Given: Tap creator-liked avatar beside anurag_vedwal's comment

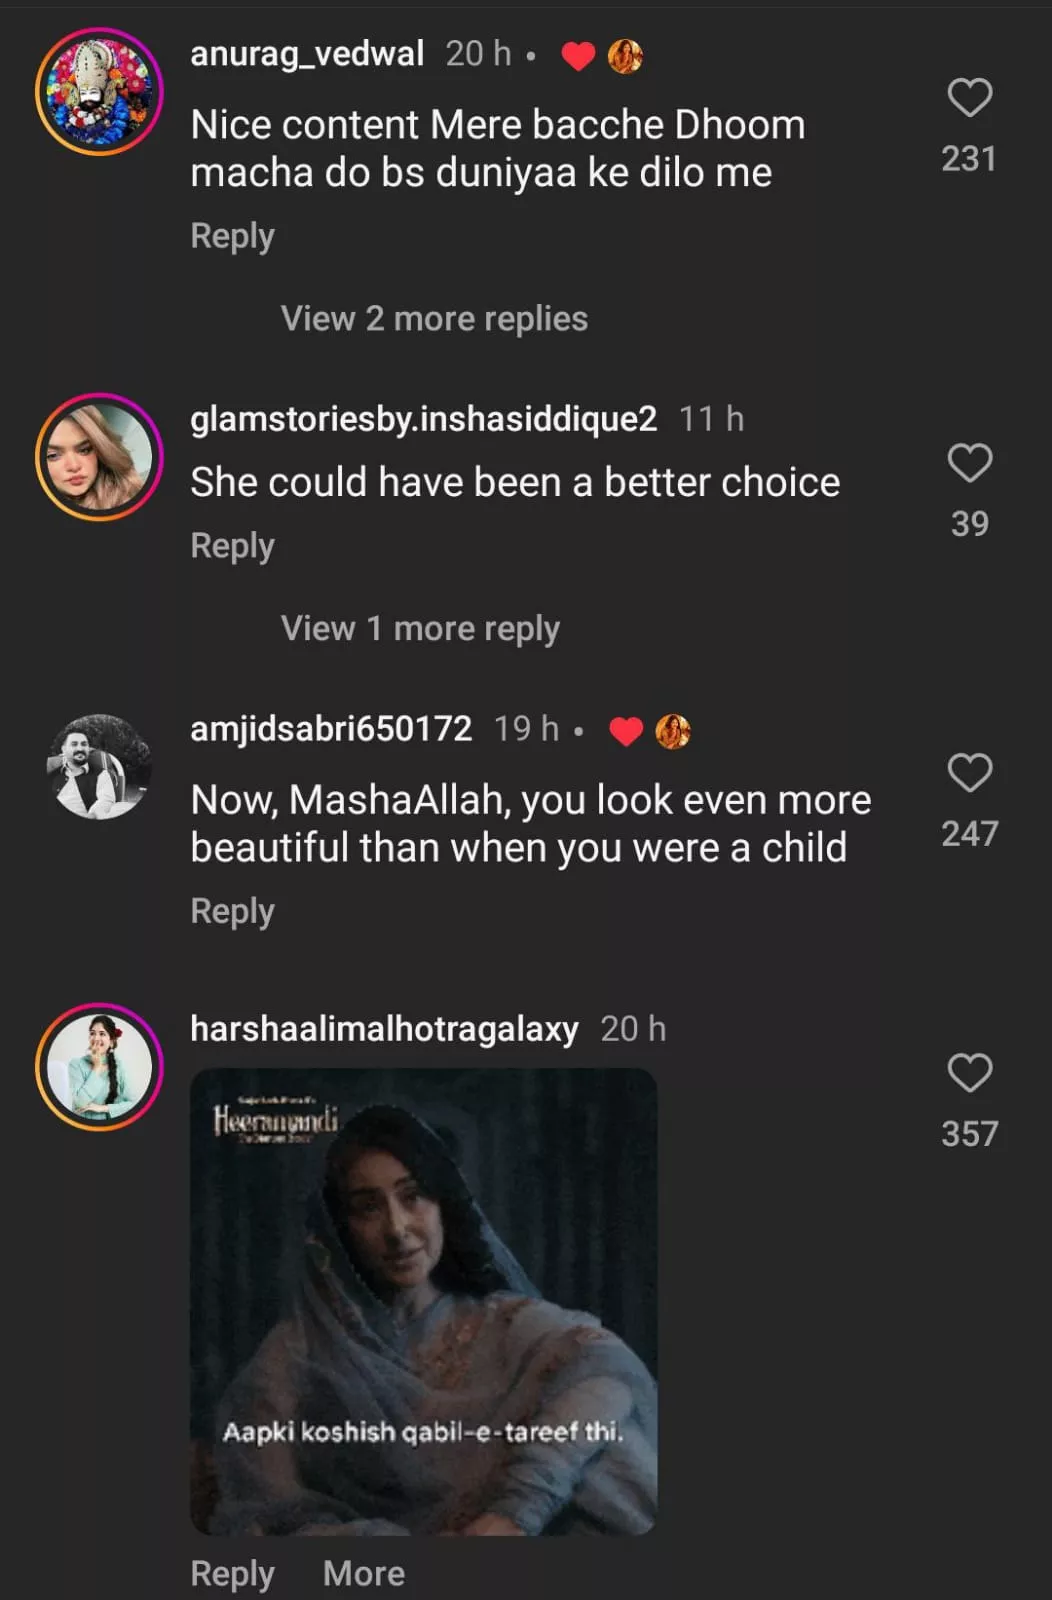Looking at the screenshot, I should [x=625, y=56].
